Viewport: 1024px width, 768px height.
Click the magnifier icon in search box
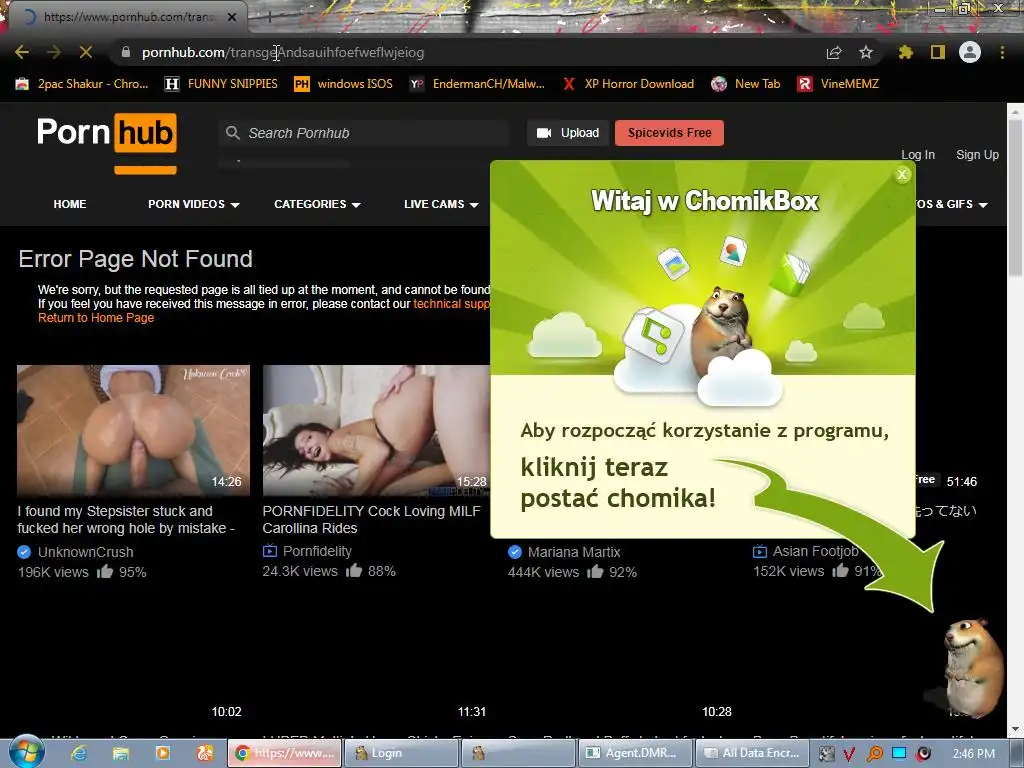click(232, 133)
